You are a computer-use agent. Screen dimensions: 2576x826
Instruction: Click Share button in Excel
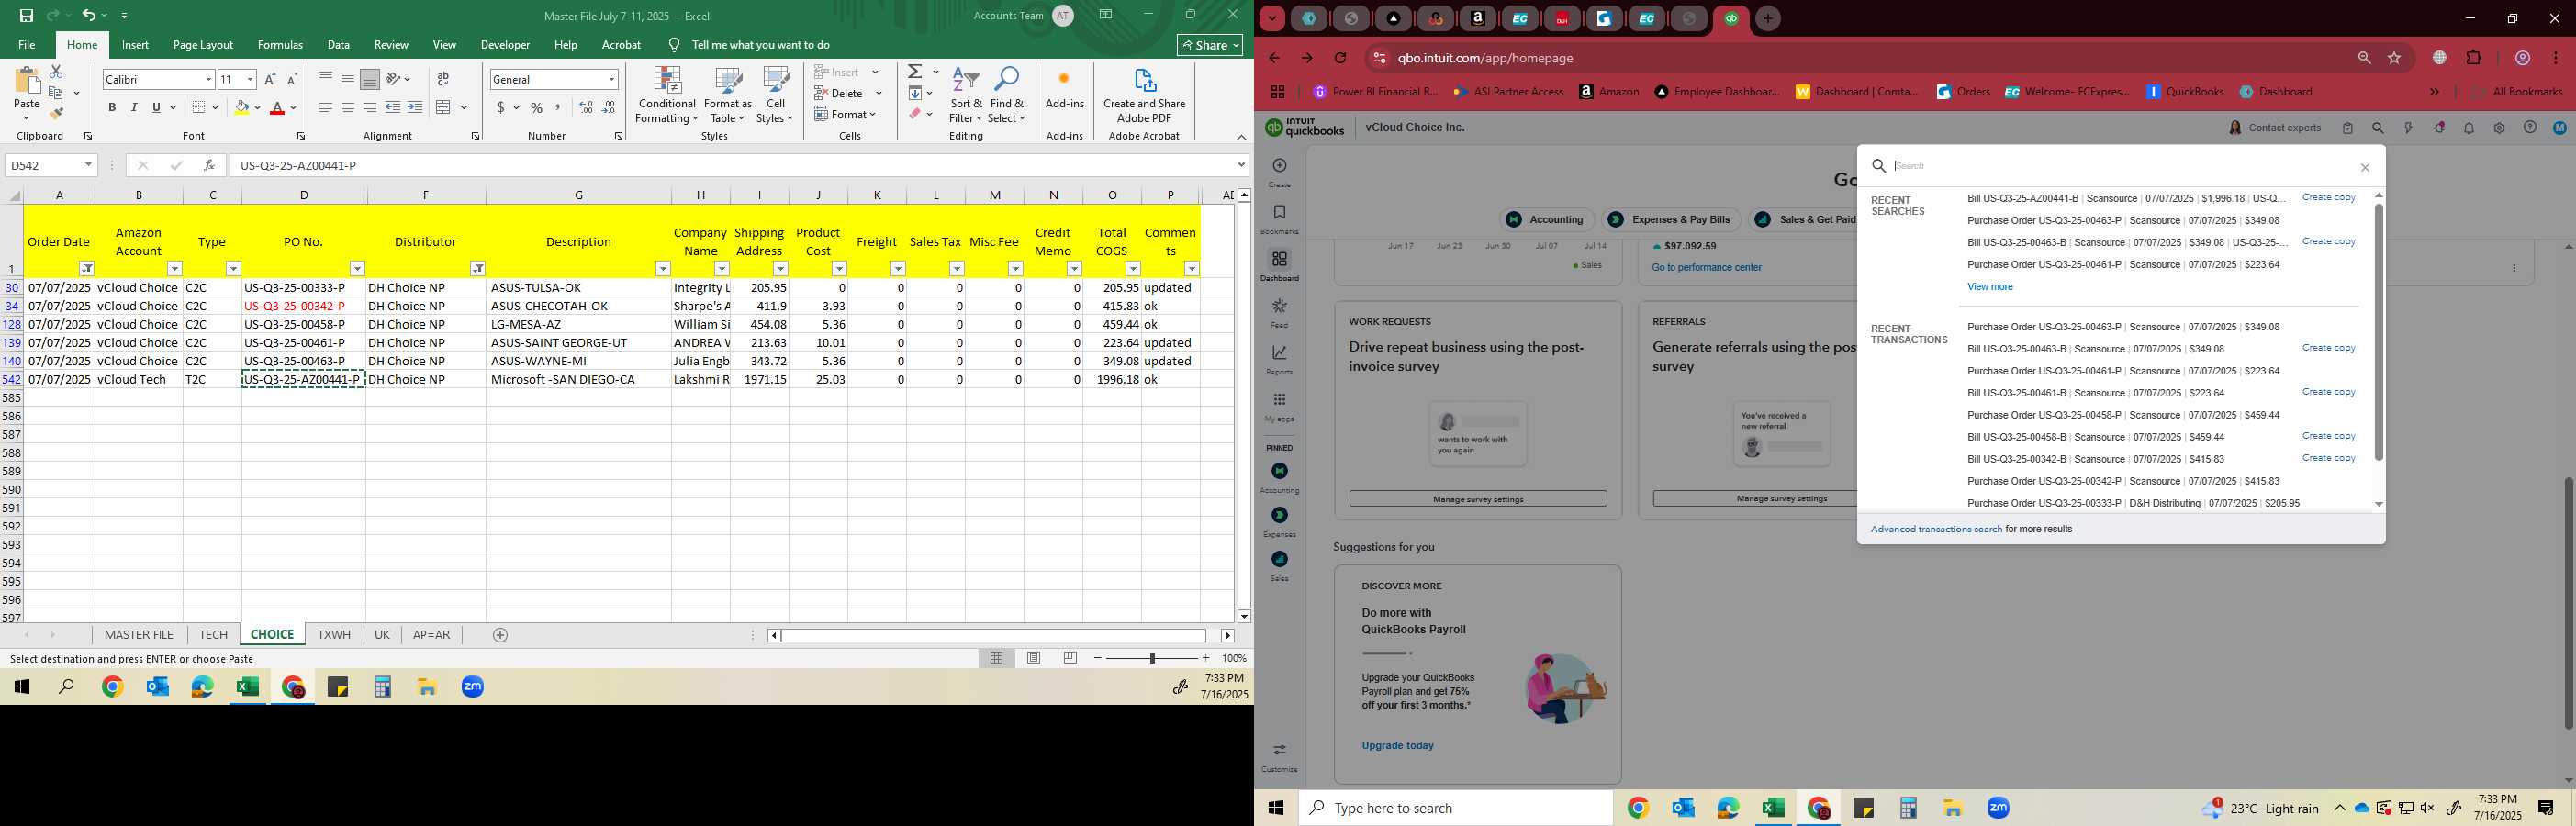[1210, 45]
